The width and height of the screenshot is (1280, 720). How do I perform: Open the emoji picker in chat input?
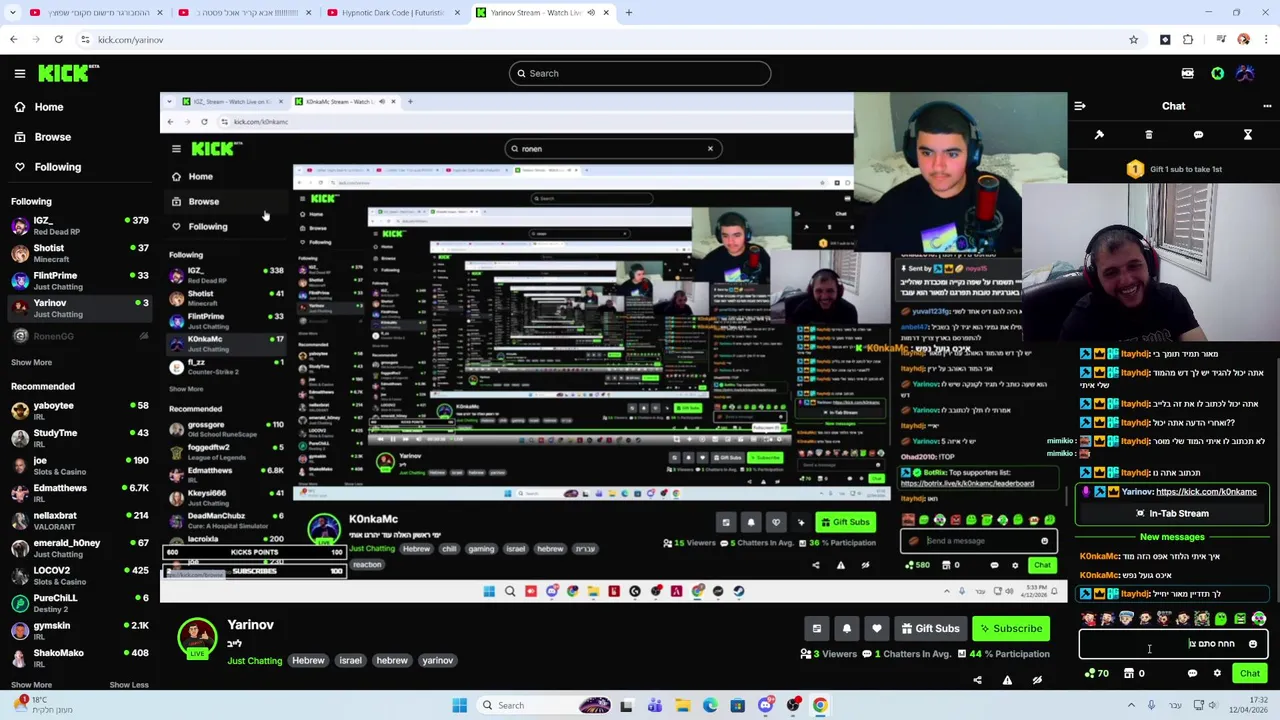(1252, 644)
